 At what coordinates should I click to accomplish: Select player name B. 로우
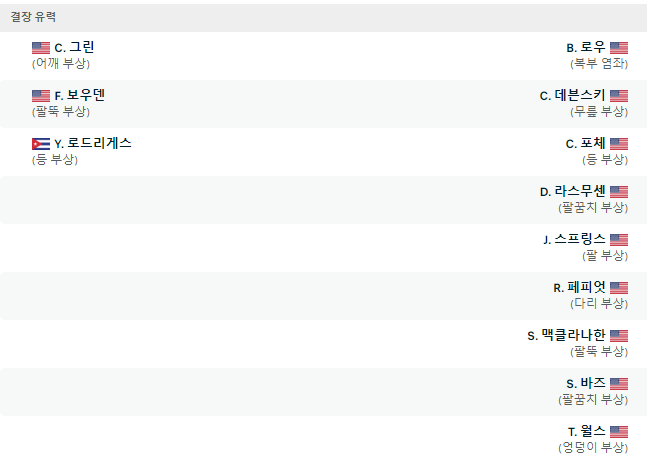(586, 47)
